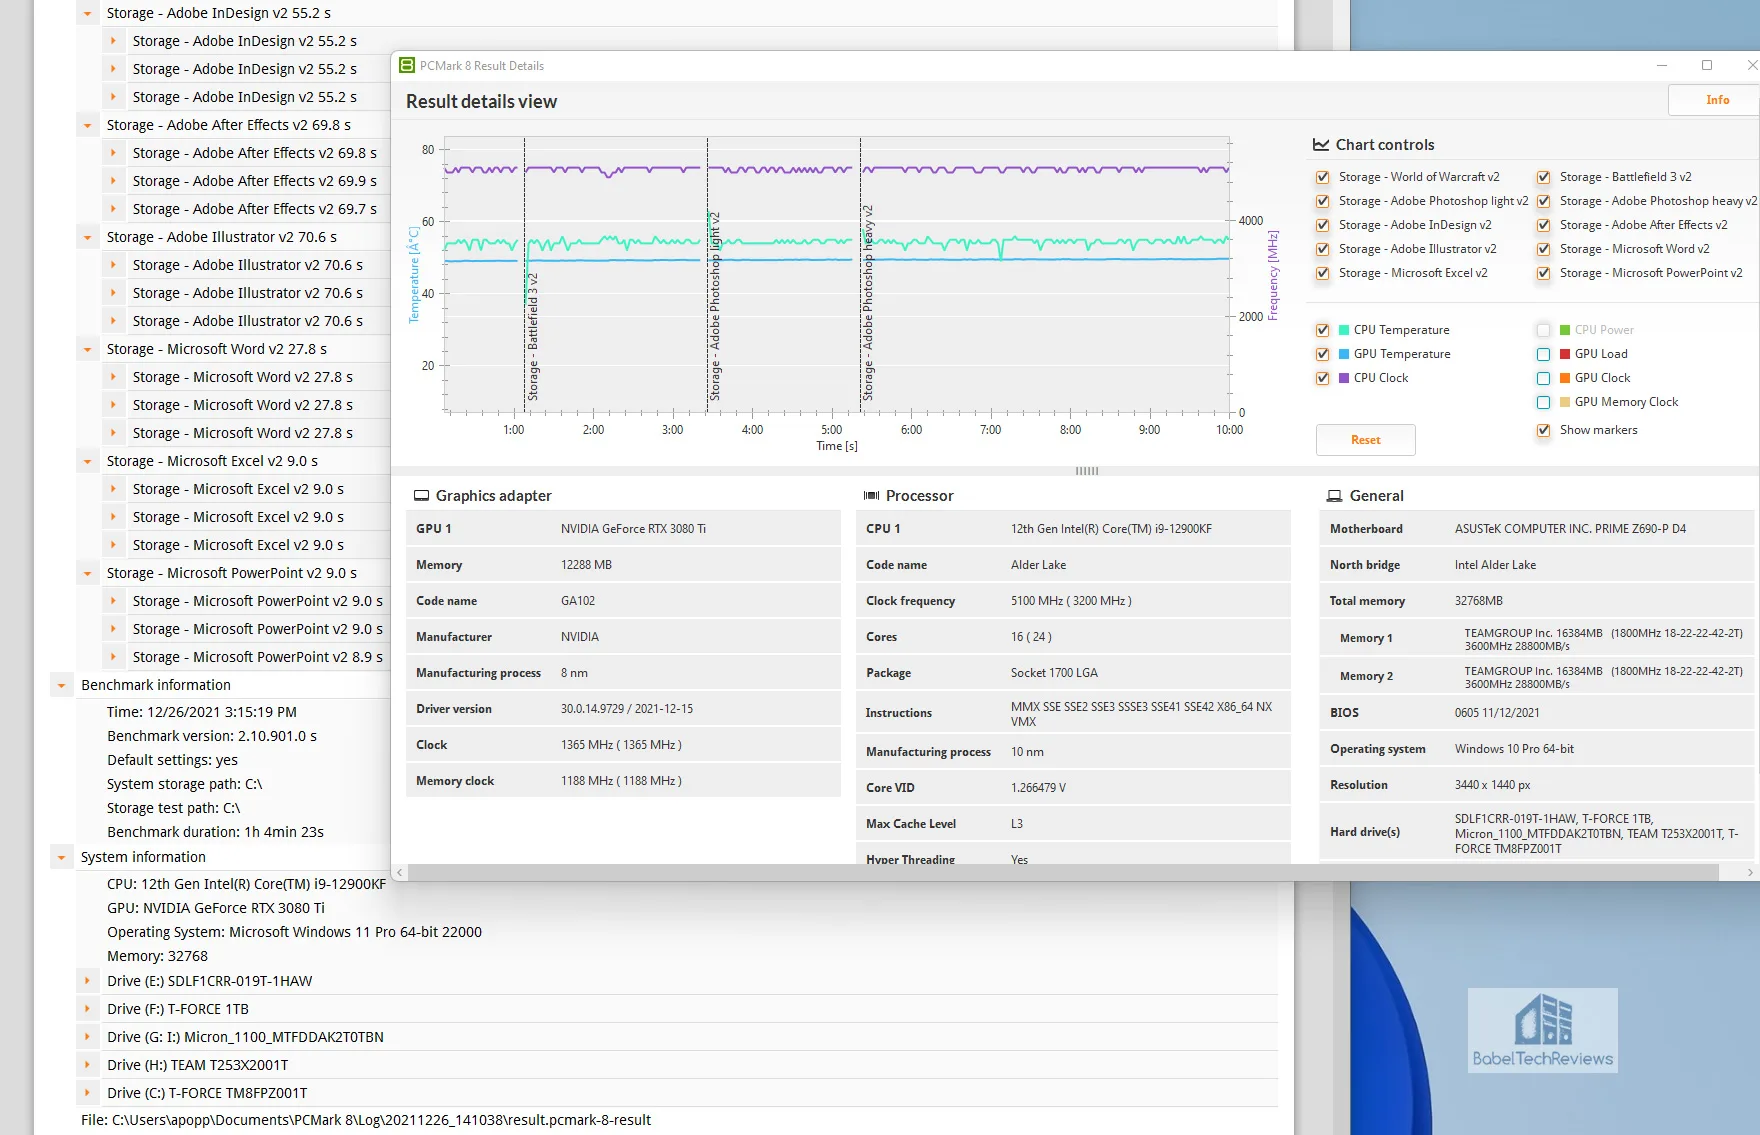Click scrollbar left arrow in result details
The width and height of the screenshot is (1760, 1135).
click(x=400, y=873)
